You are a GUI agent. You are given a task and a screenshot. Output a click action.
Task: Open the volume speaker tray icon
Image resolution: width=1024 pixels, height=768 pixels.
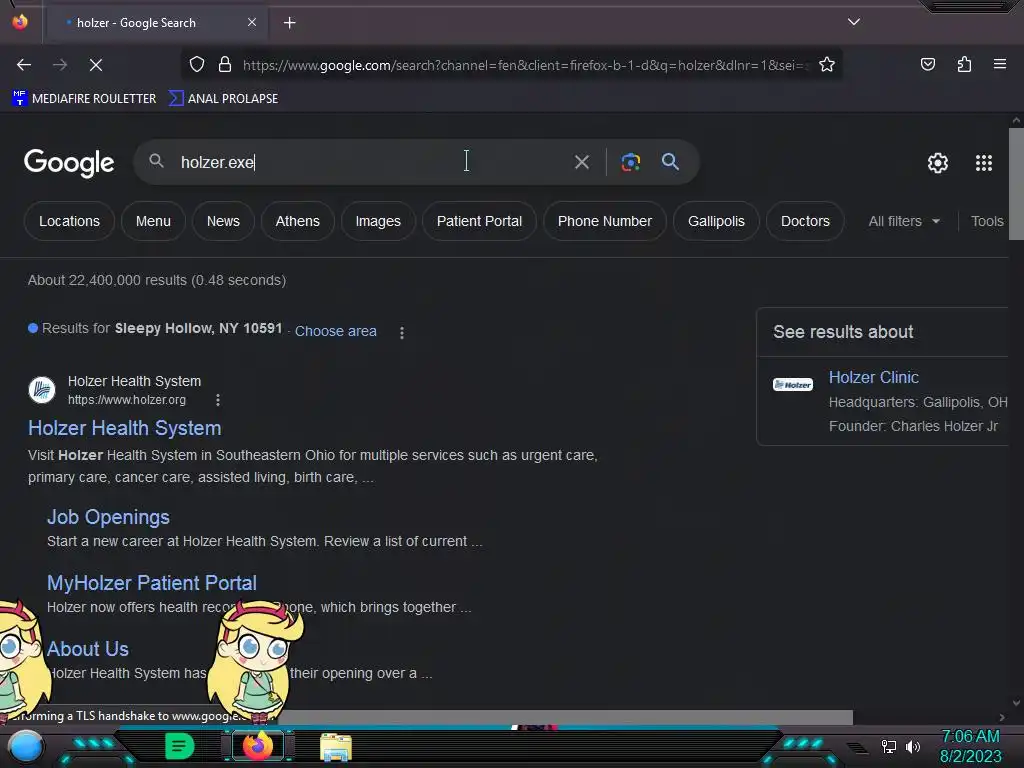point(912,746)
